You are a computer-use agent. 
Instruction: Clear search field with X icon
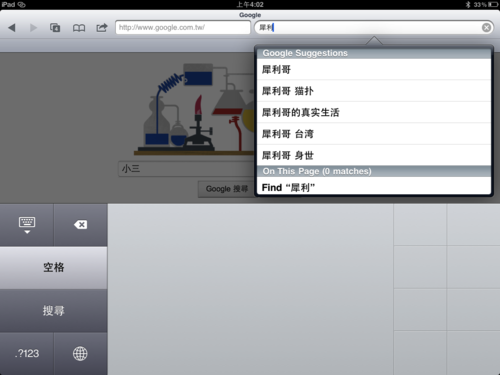486,28
